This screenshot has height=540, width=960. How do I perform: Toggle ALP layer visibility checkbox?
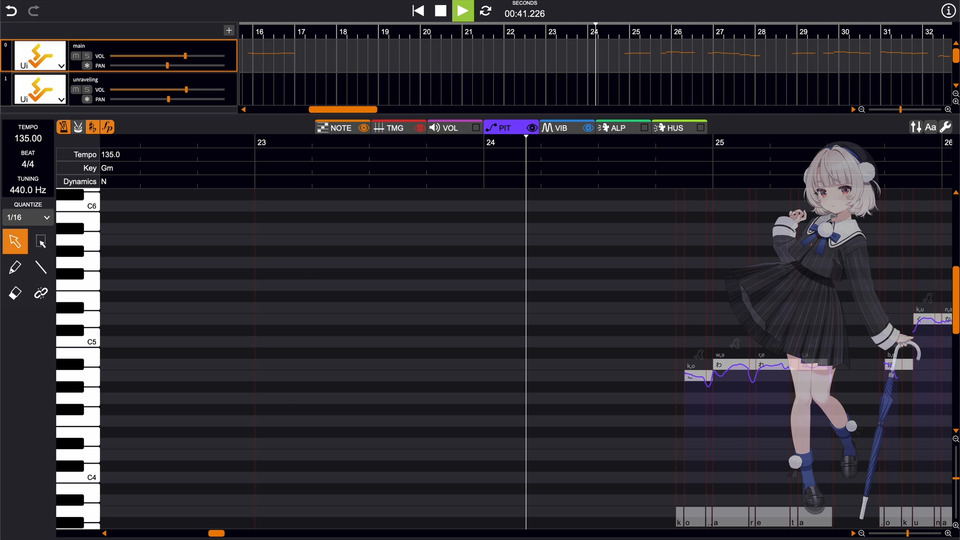tap(644, 127)
